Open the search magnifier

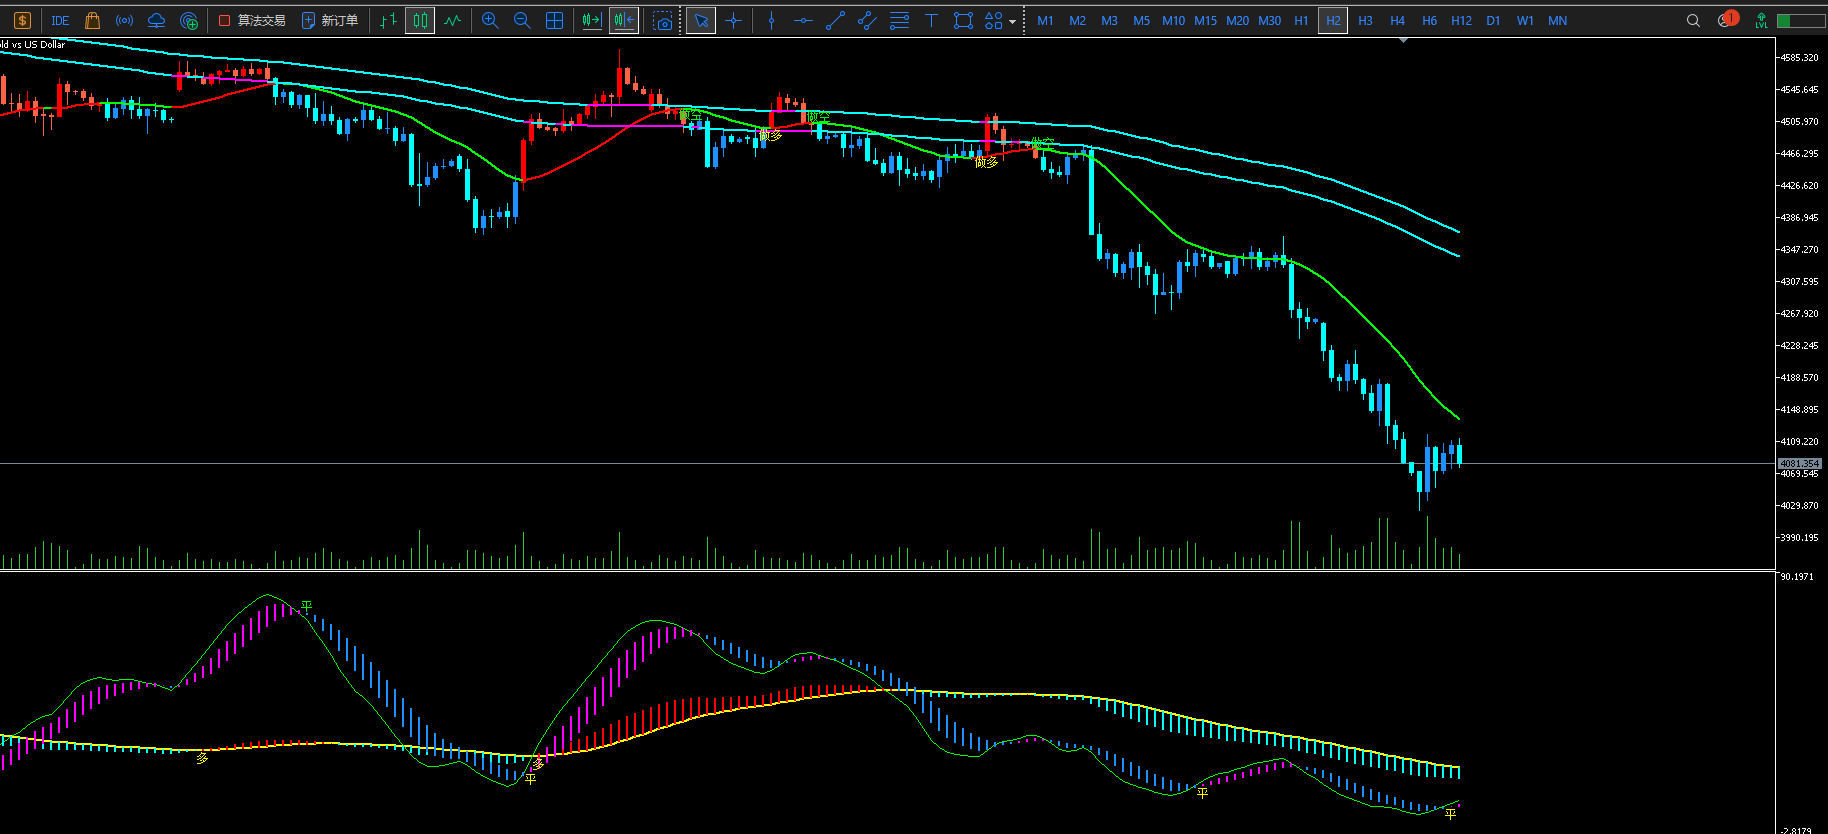[x=1693, y=20]
